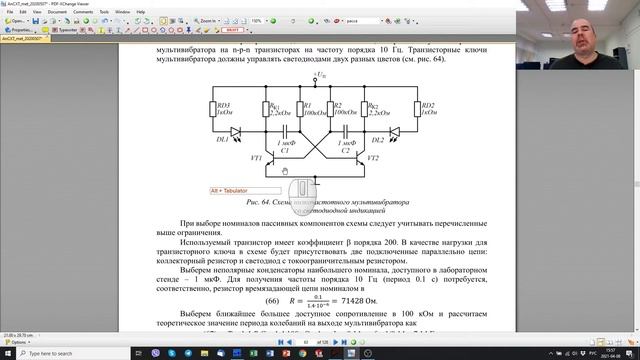Select the Hand tool in toolbar
Screen dimensions: 640x360
pos(163,21)
